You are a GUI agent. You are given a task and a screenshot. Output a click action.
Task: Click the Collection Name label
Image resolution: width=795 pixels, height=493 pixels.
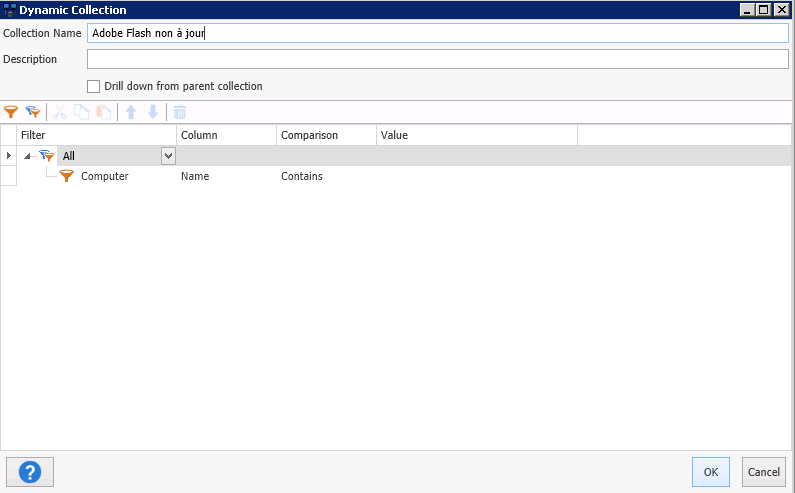pos(42,33)
